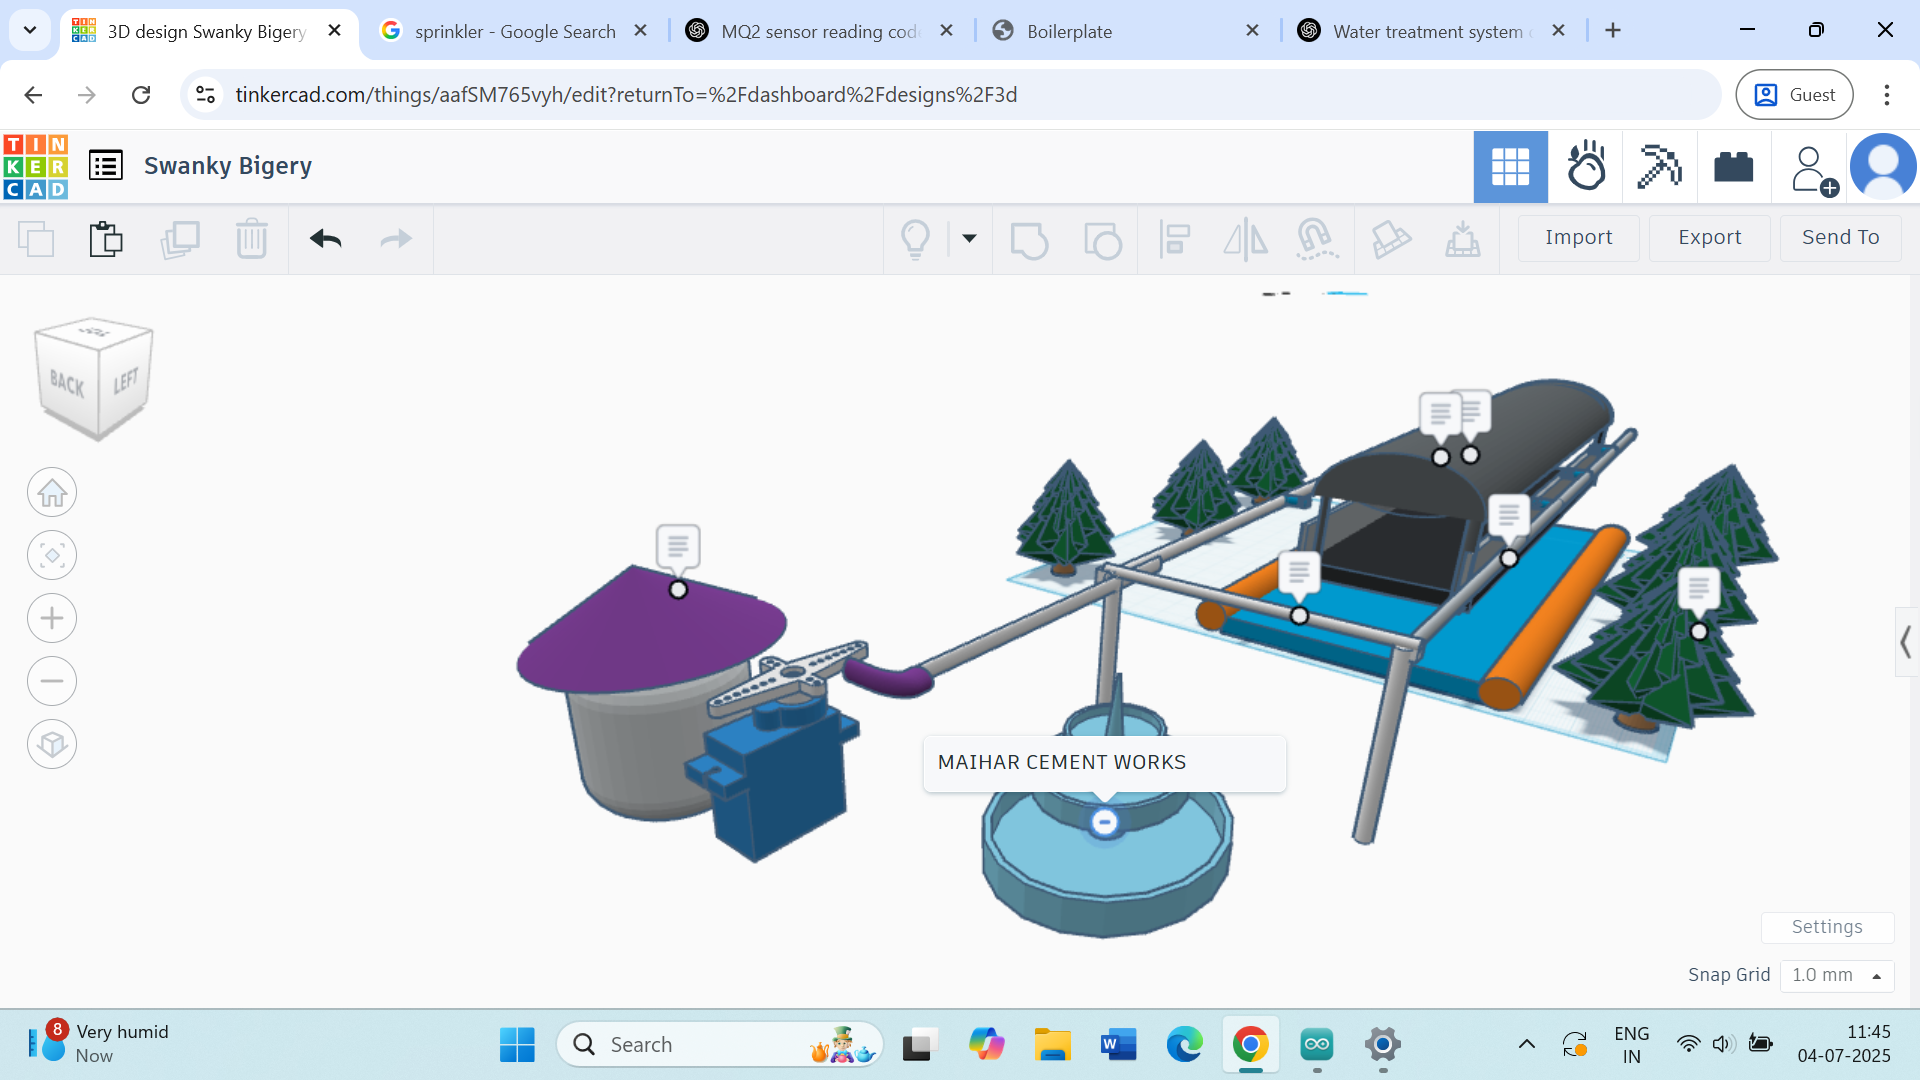
Task: Toggle the Show all lightbulb icon
Action: tap(915, 239)
